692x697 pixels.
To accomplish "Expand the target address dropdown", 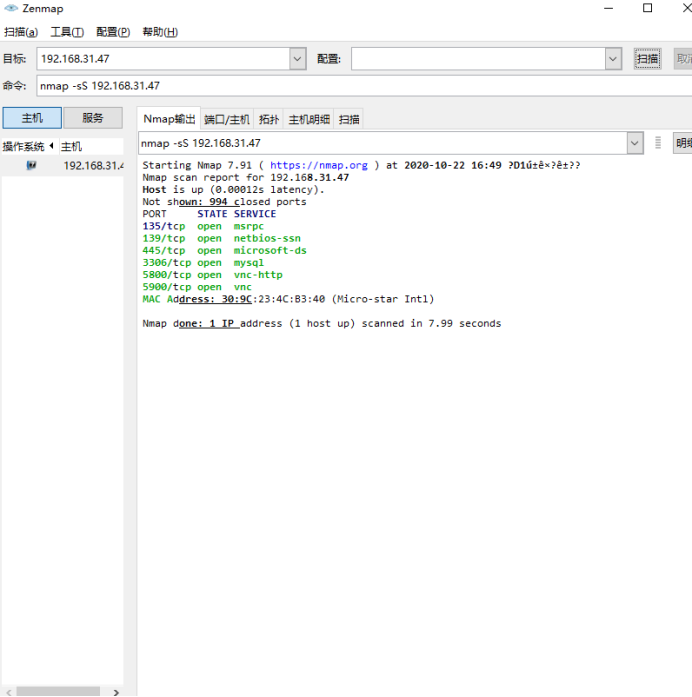I will pyautogui.click(x=298, y=59).
